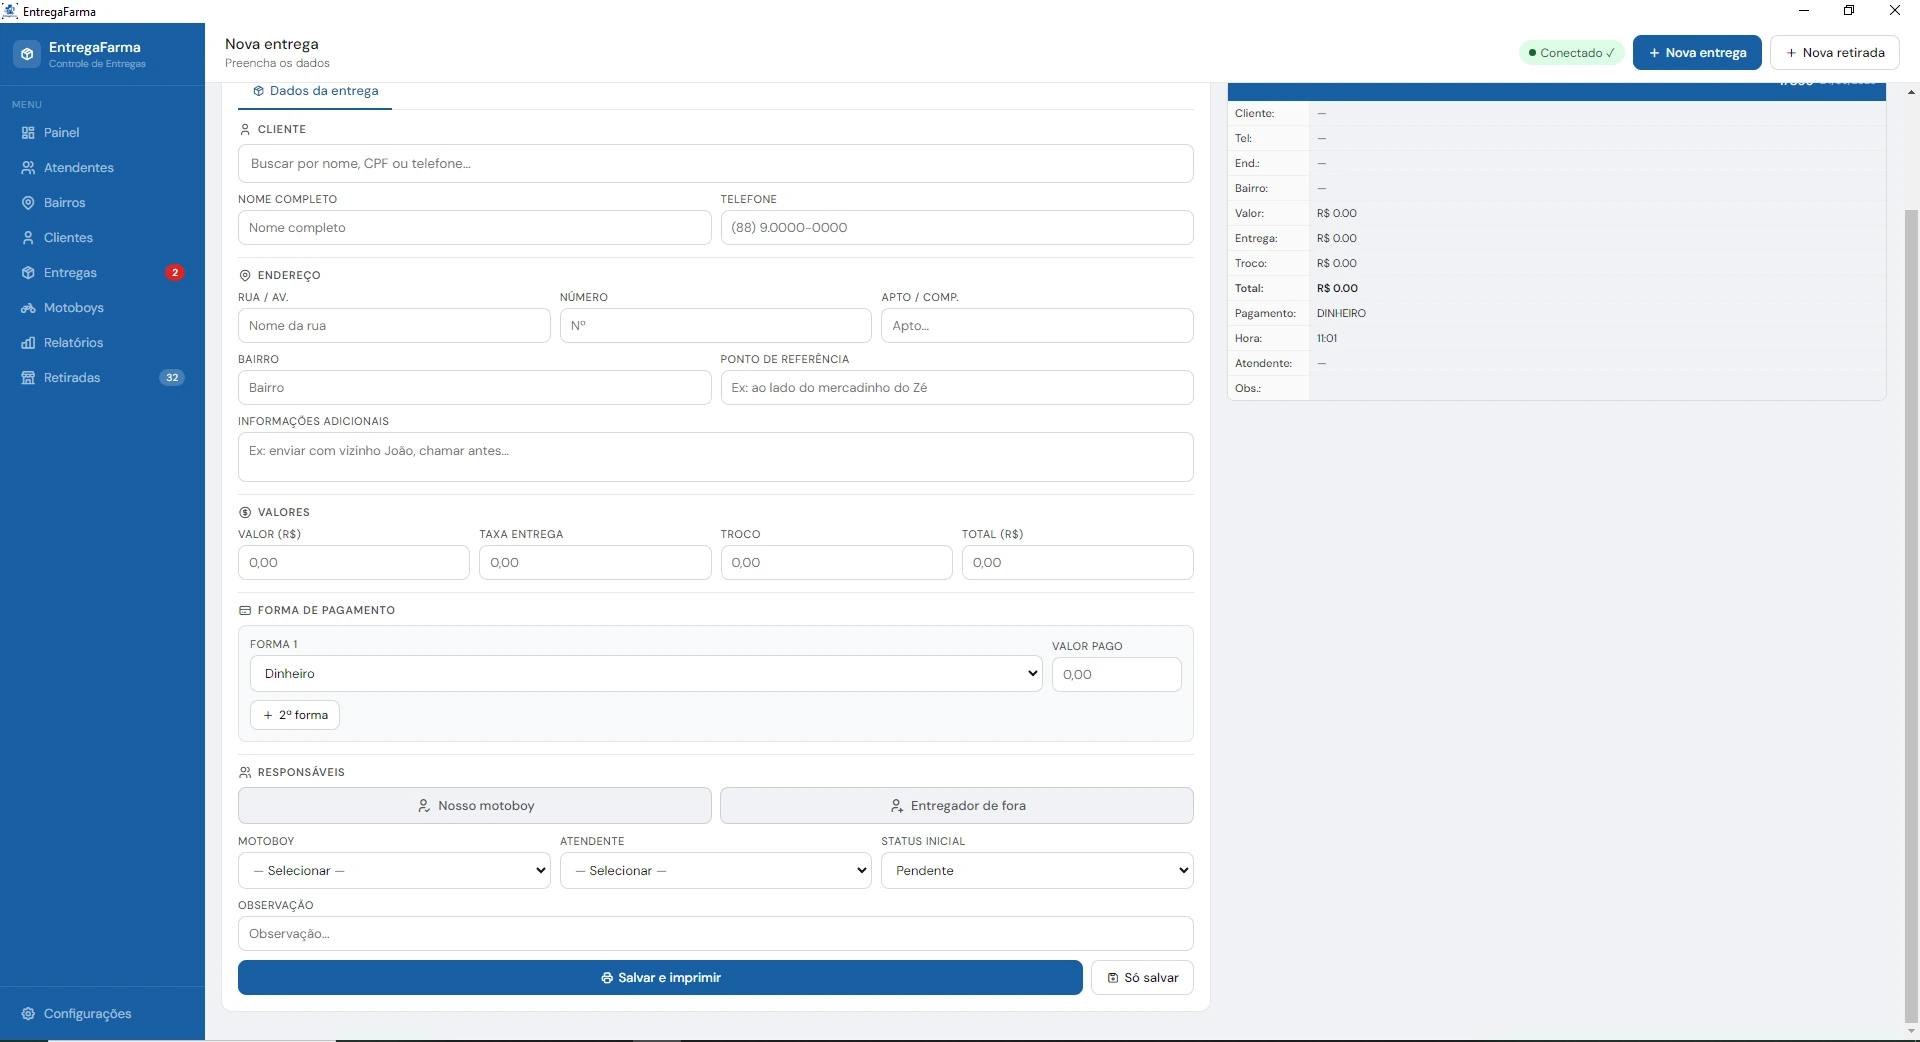Click the Responsáveis people icon
Image resolution: width=1920 pixels, height=1042 pixels.
(245, 773)
